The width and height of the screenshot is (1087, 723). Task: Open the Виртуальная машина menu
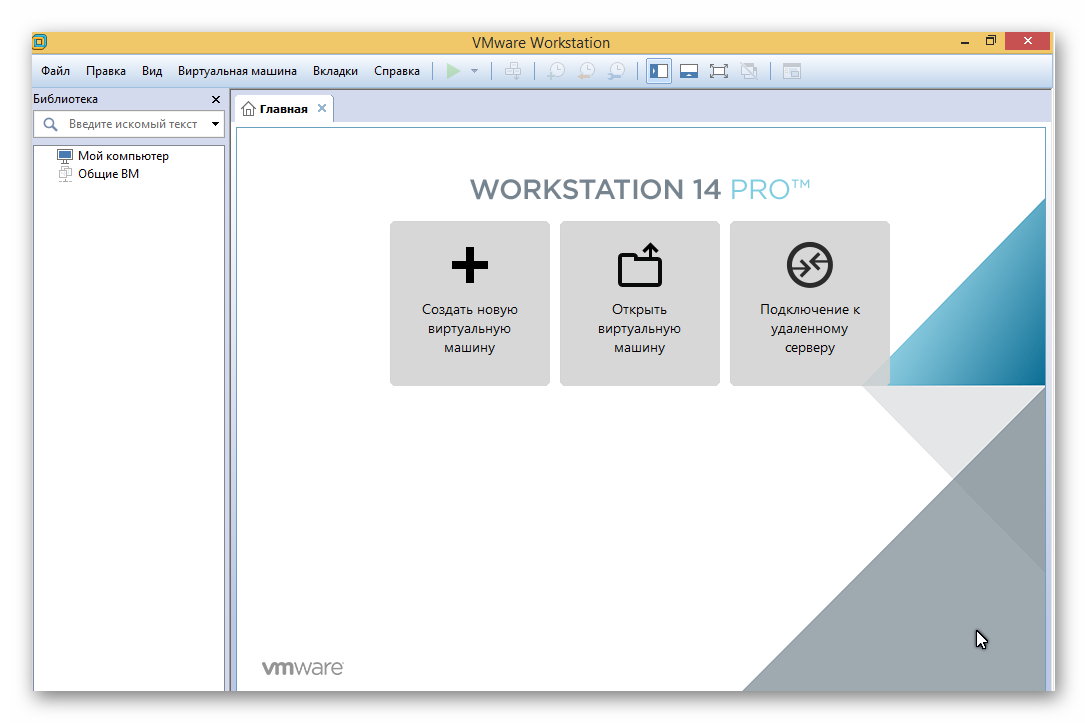pyautogui.click(x=237, y=71)
